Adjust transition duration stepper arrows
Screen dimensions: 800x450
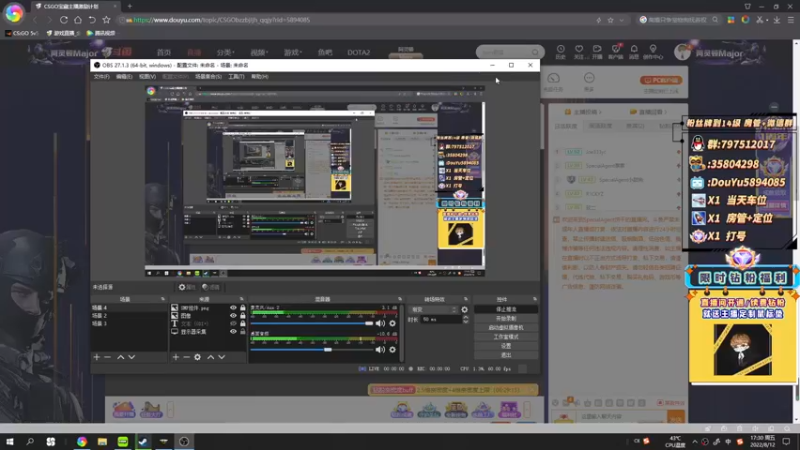(465, 319)
